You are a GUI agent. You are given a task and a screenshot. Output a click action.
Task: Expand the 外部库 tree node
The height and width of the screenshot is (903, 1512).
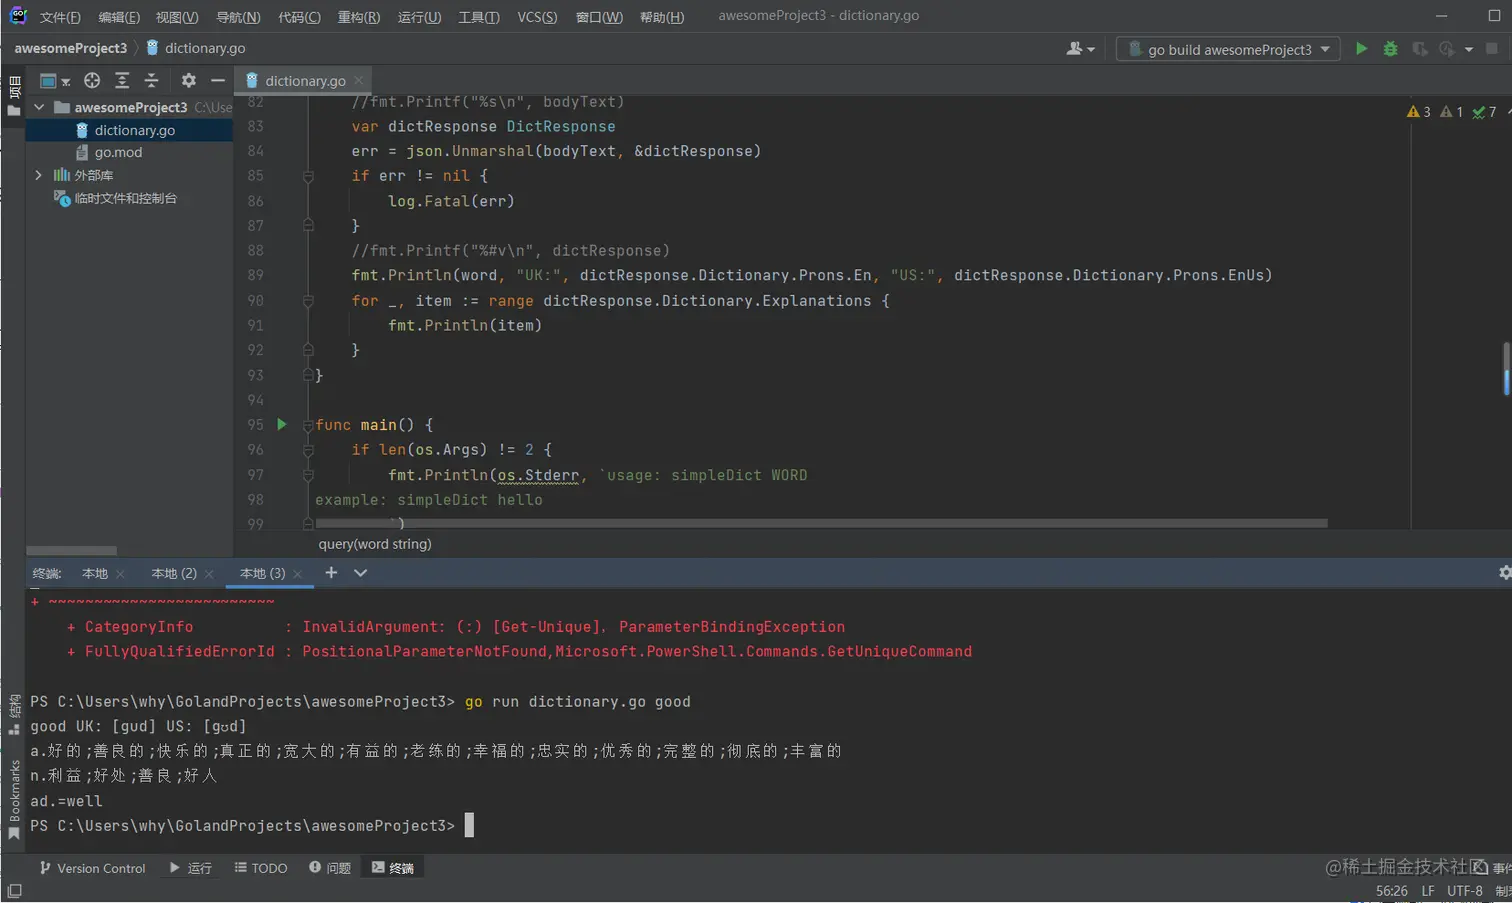[38, 175]
